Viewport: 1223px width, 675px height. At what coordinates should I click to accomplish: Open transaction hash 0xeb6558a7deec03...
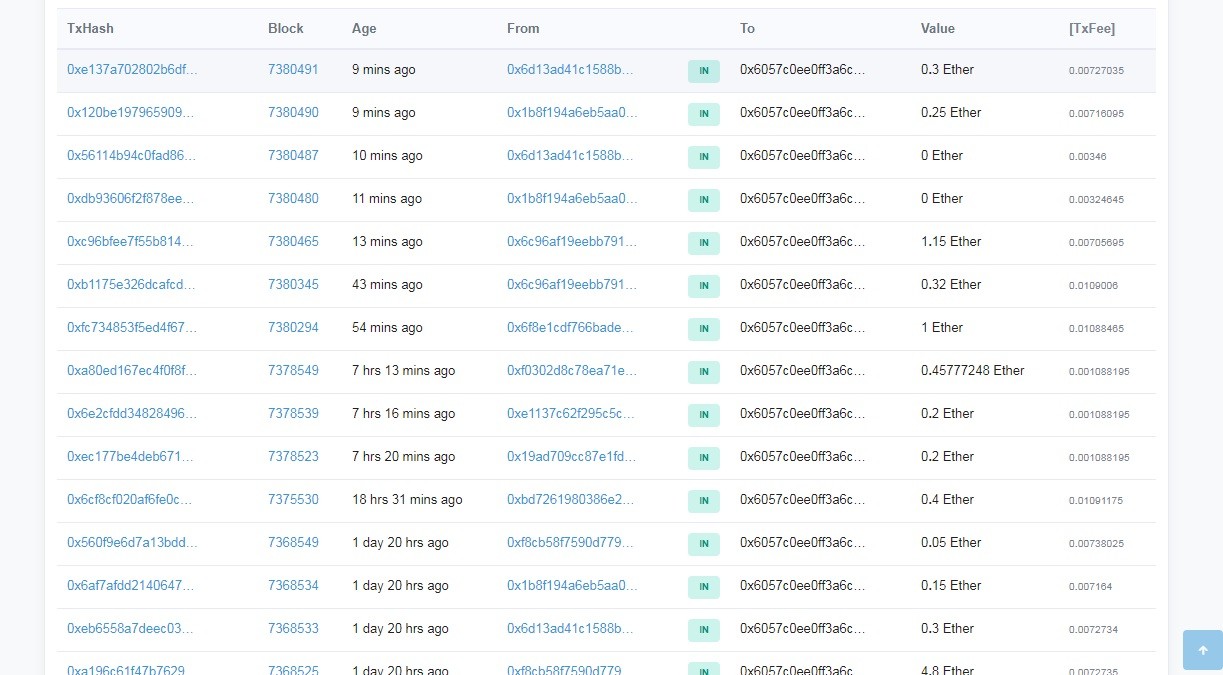[130, 629]
